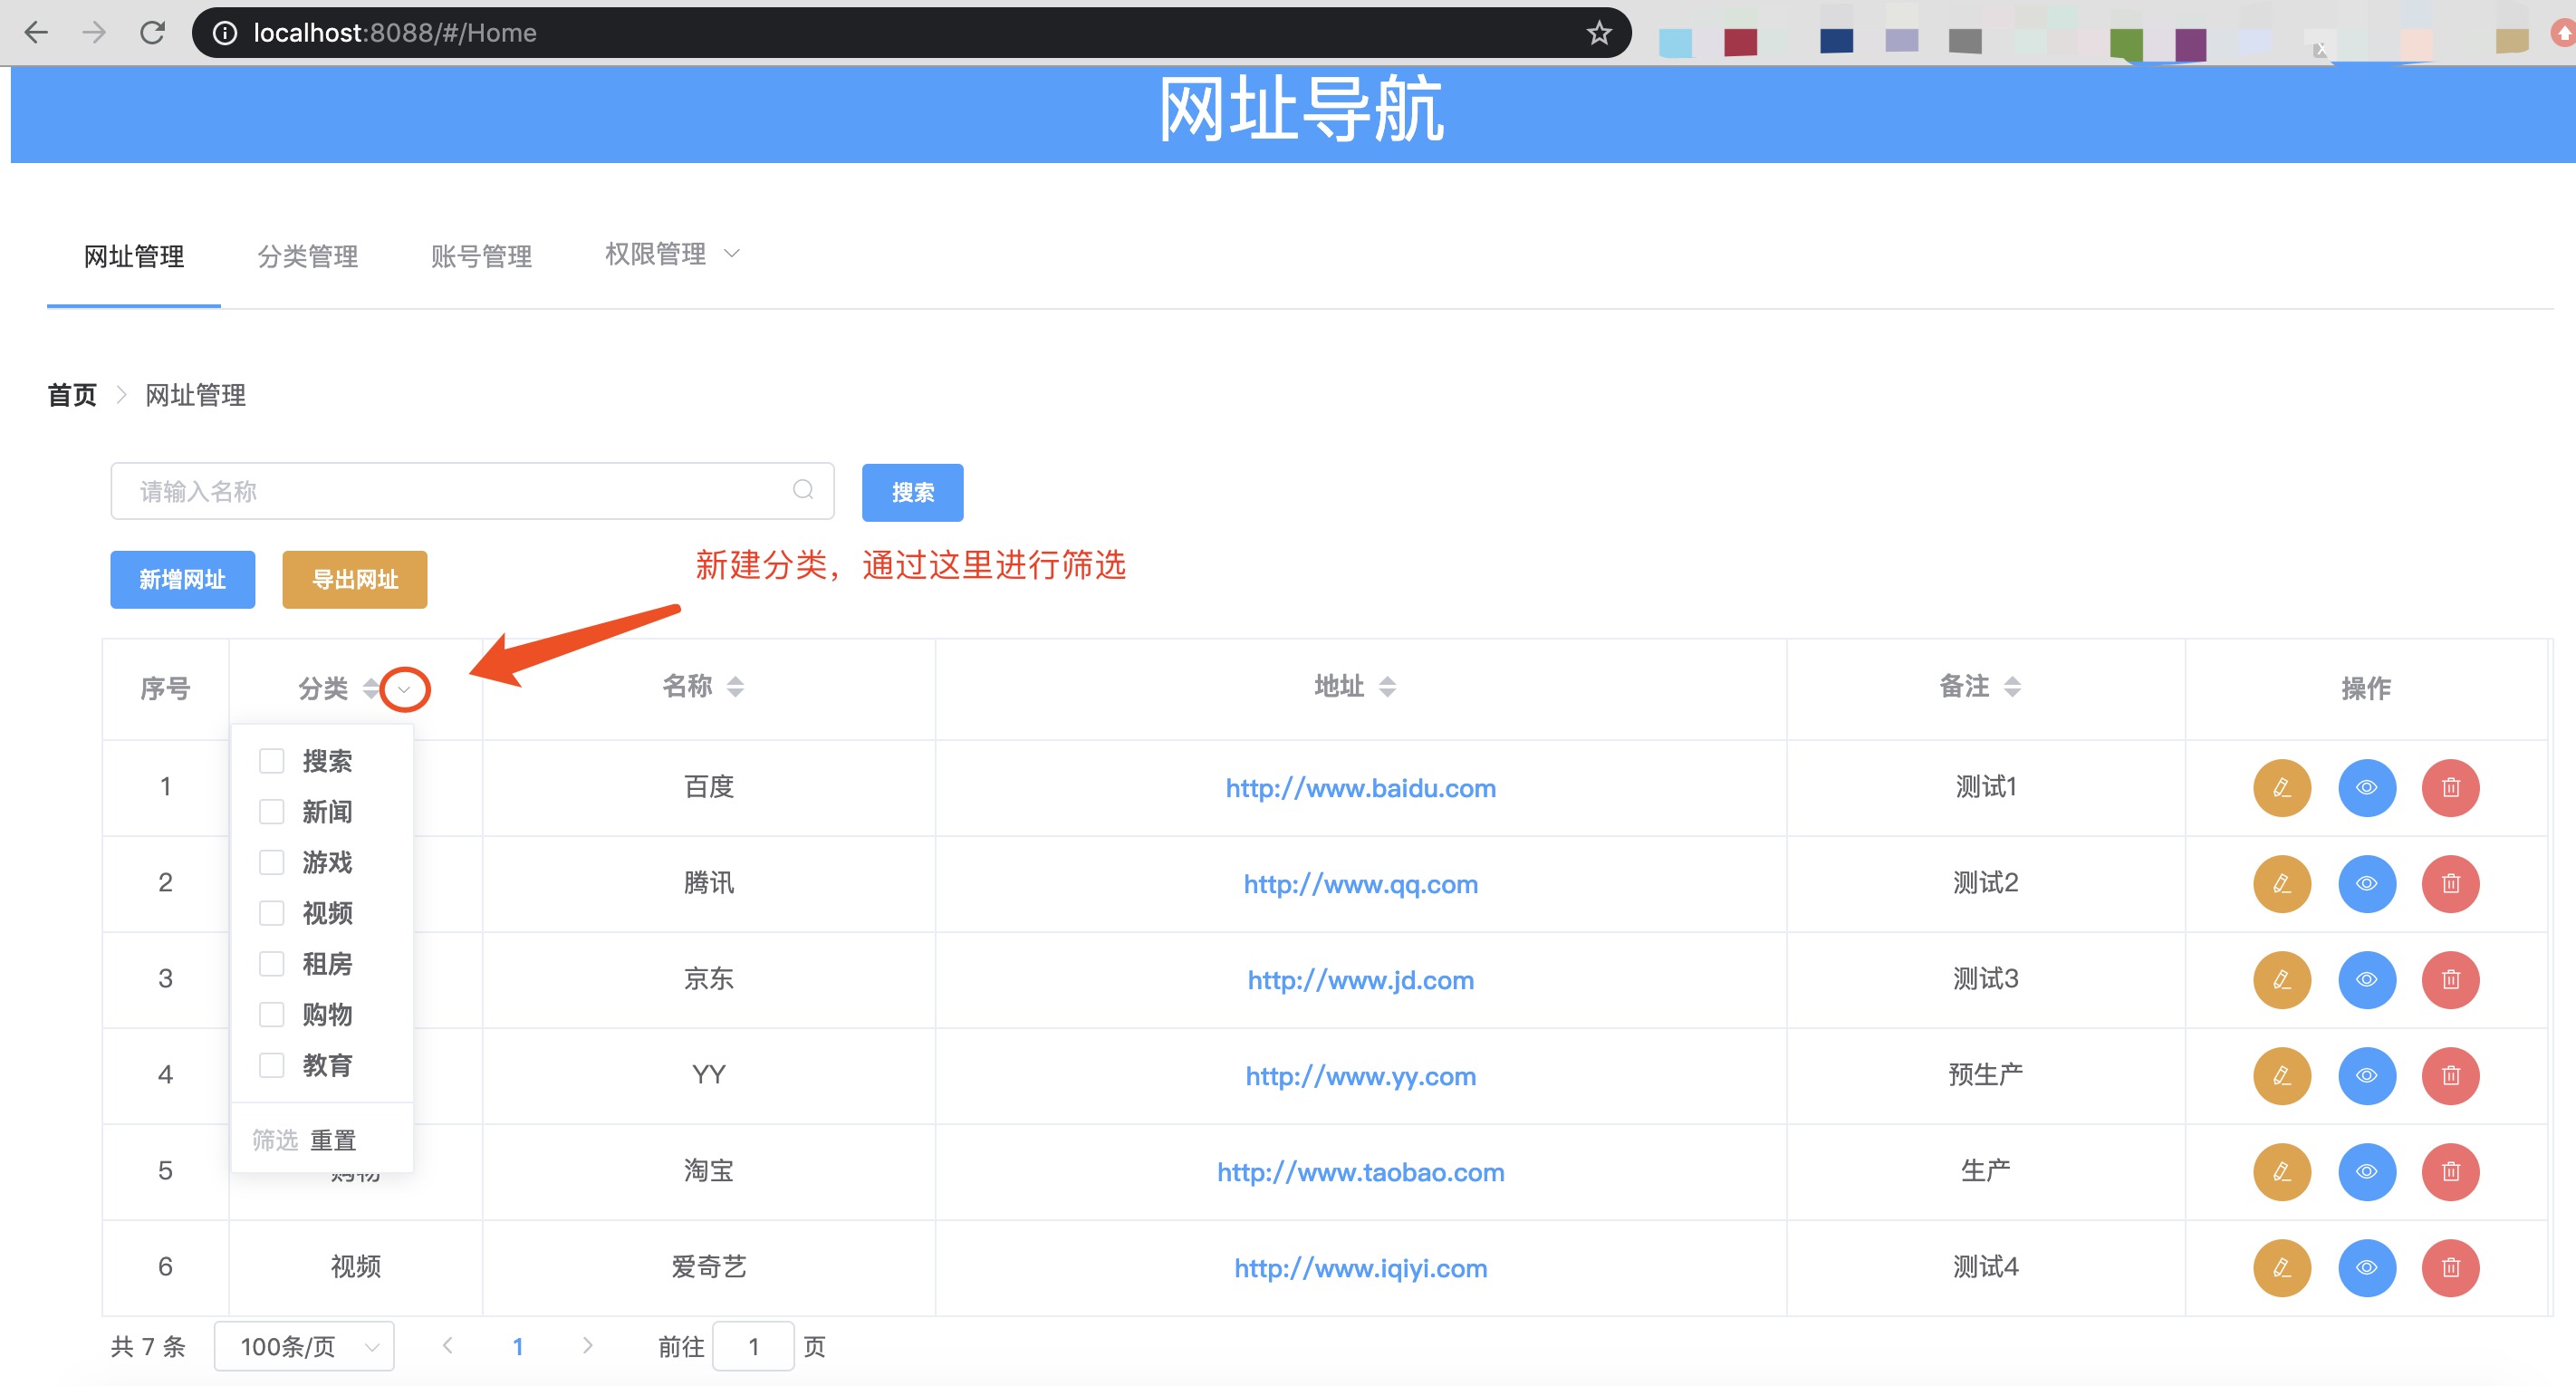The height and width of the screenshot is (1386, 2576).
Task: Open the http://www.jd.com link
Action: click(x=1361, y=981)
